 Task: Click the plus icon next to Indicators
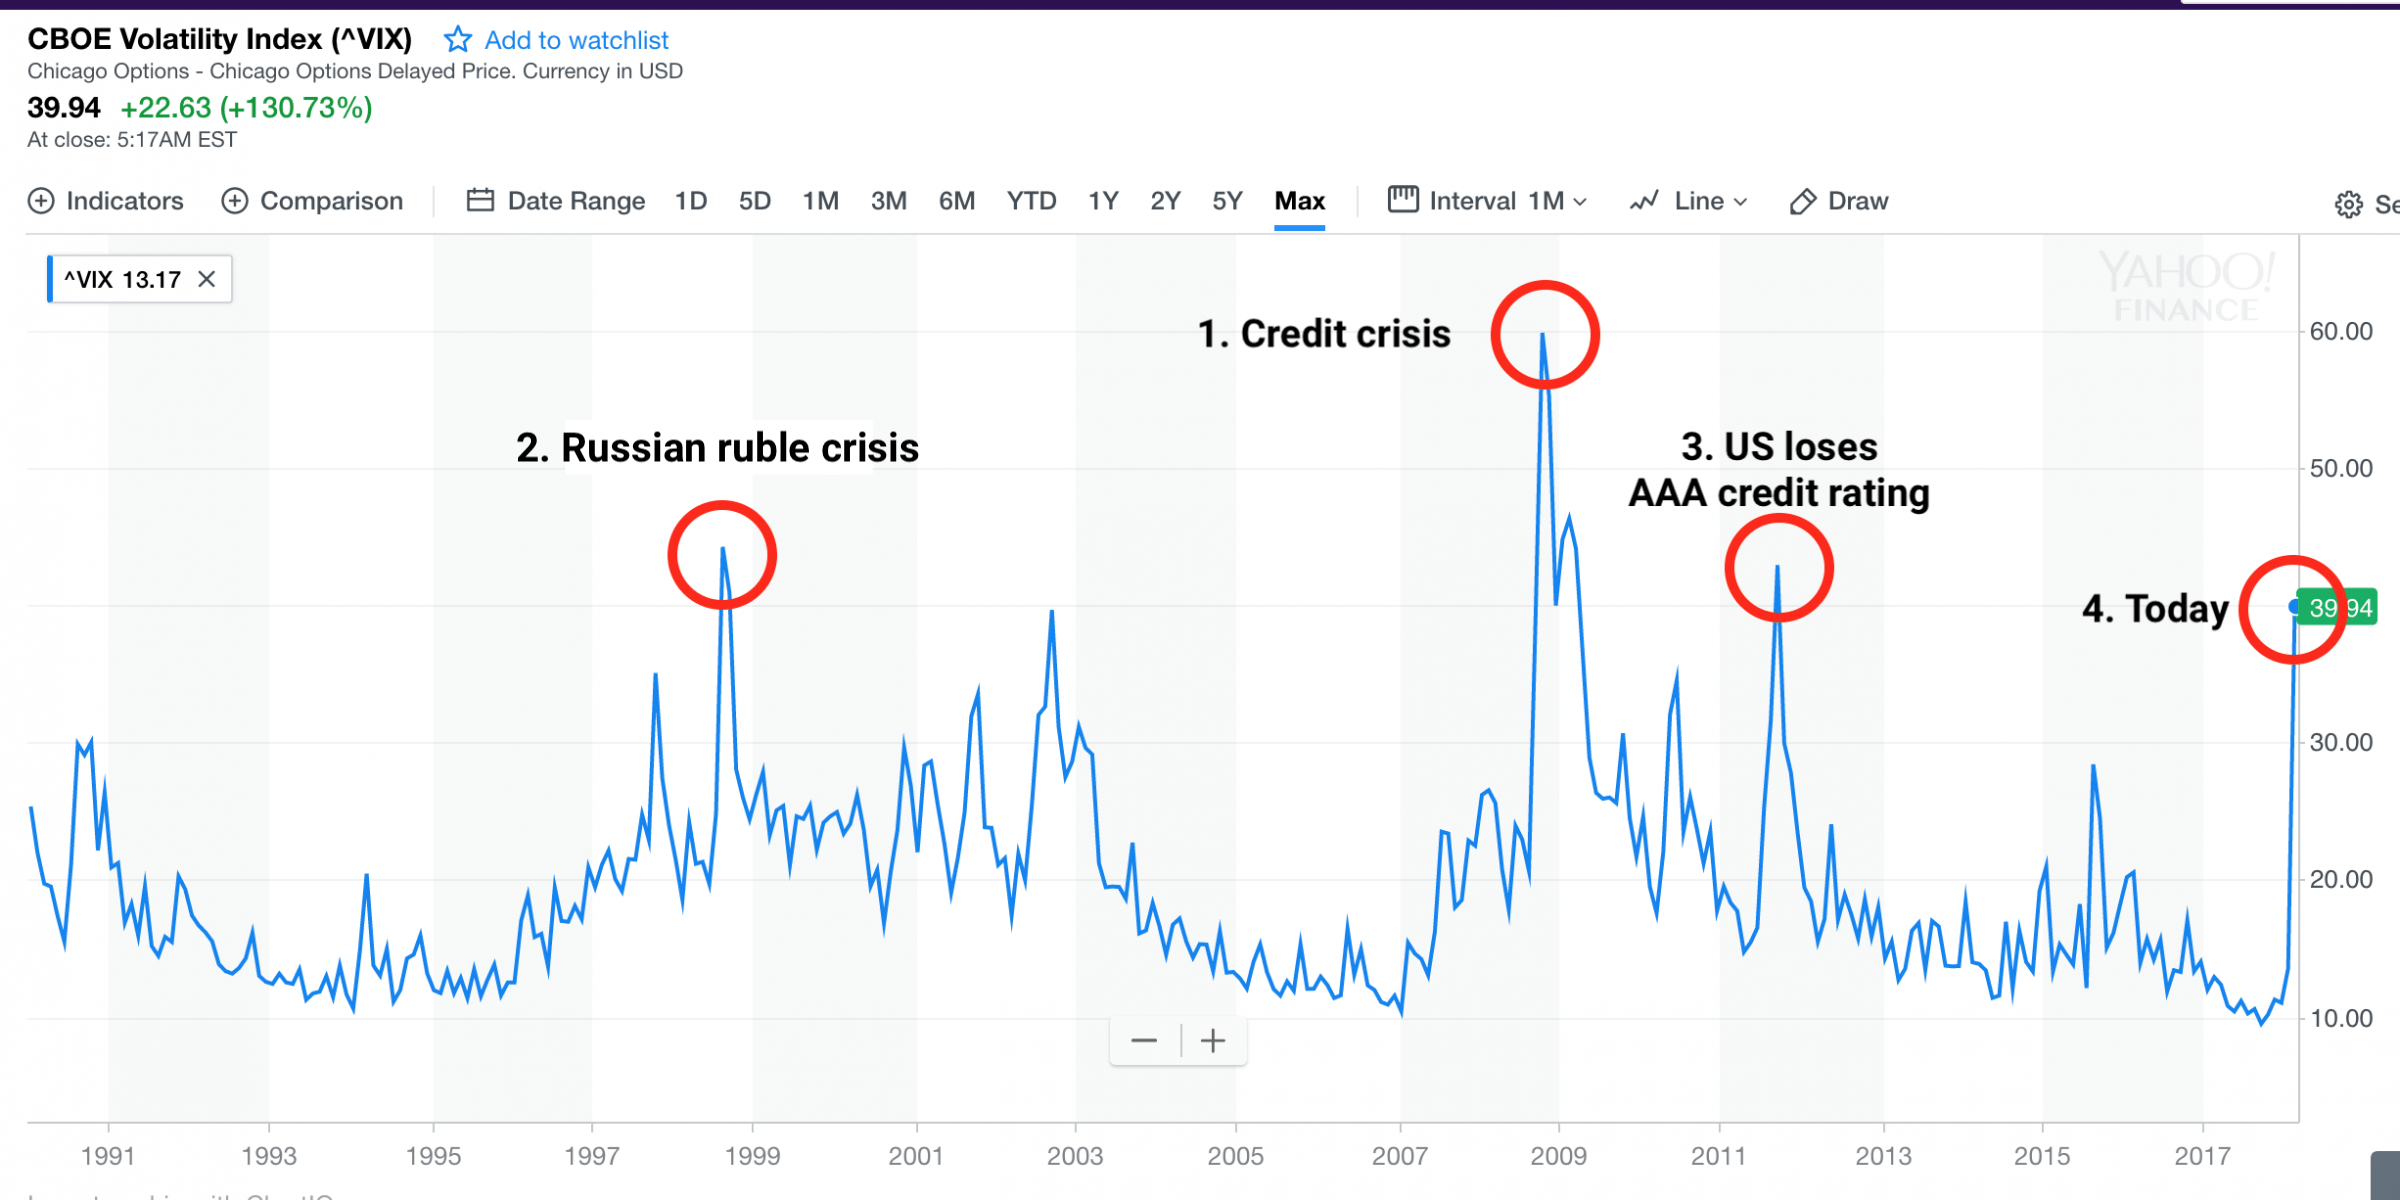pos(41,200)
